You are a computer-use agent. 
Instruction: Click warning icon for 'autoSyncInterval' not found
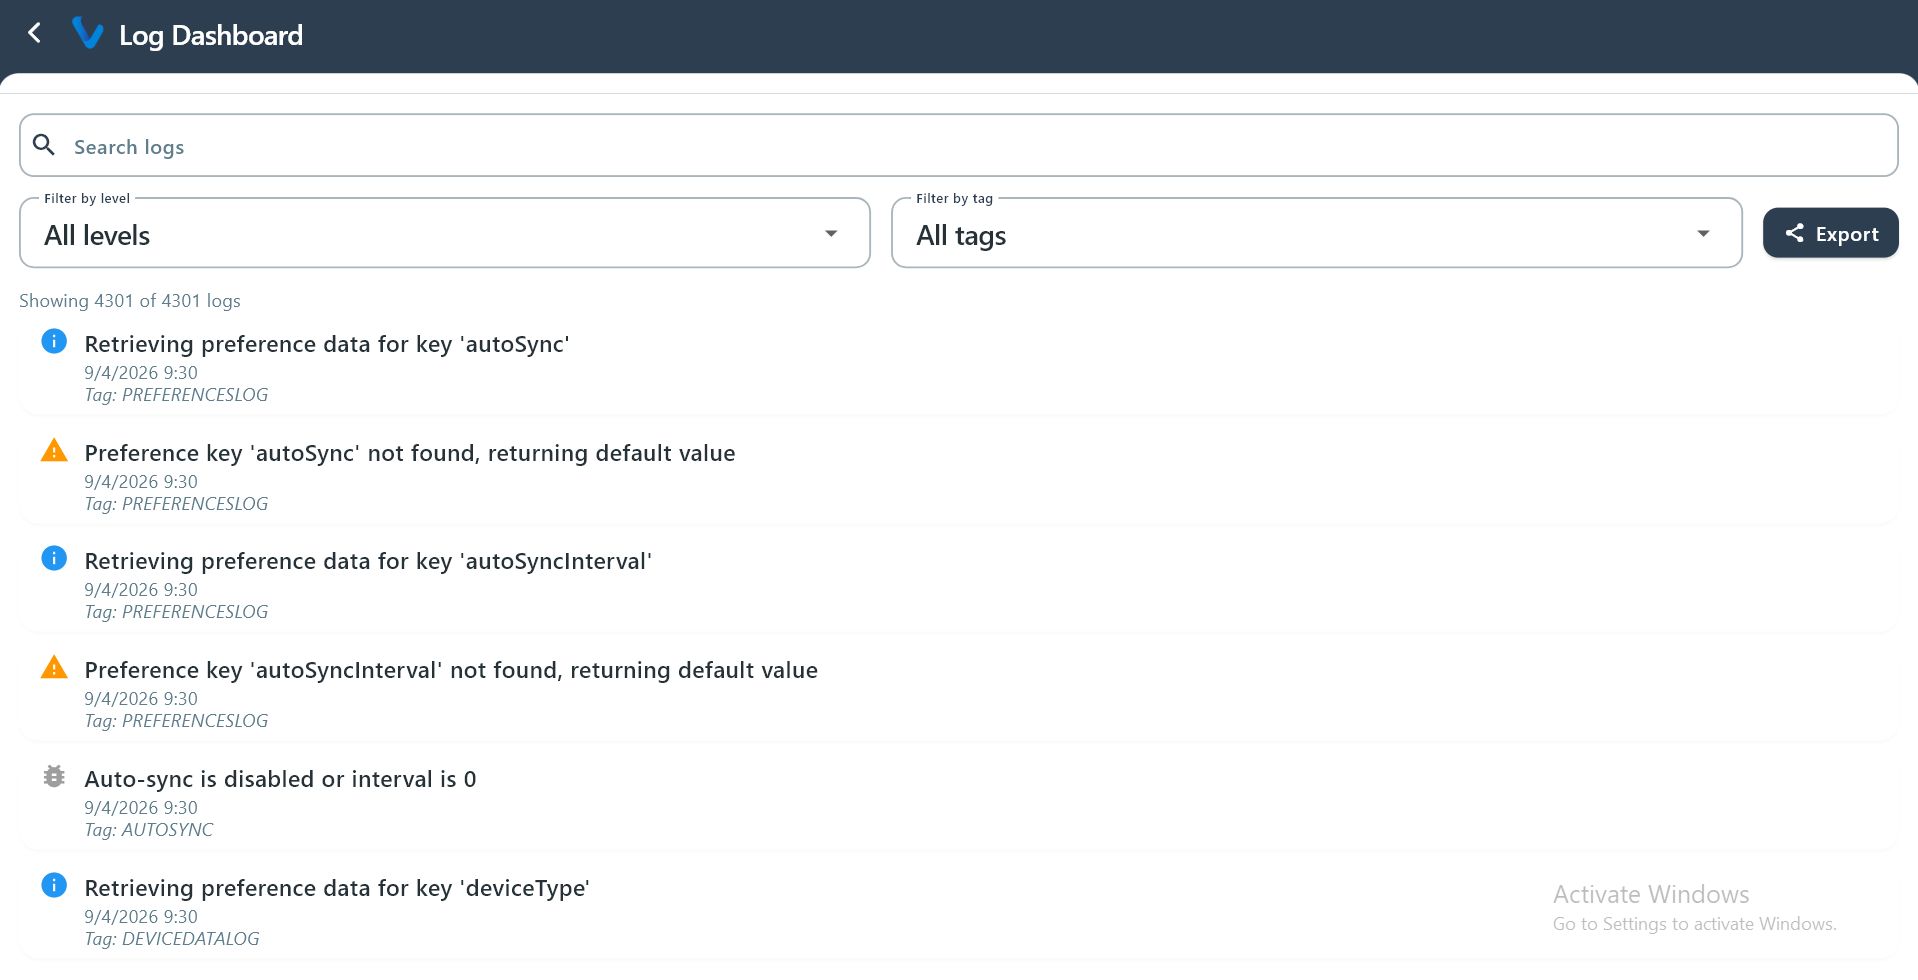coord(54,667)
